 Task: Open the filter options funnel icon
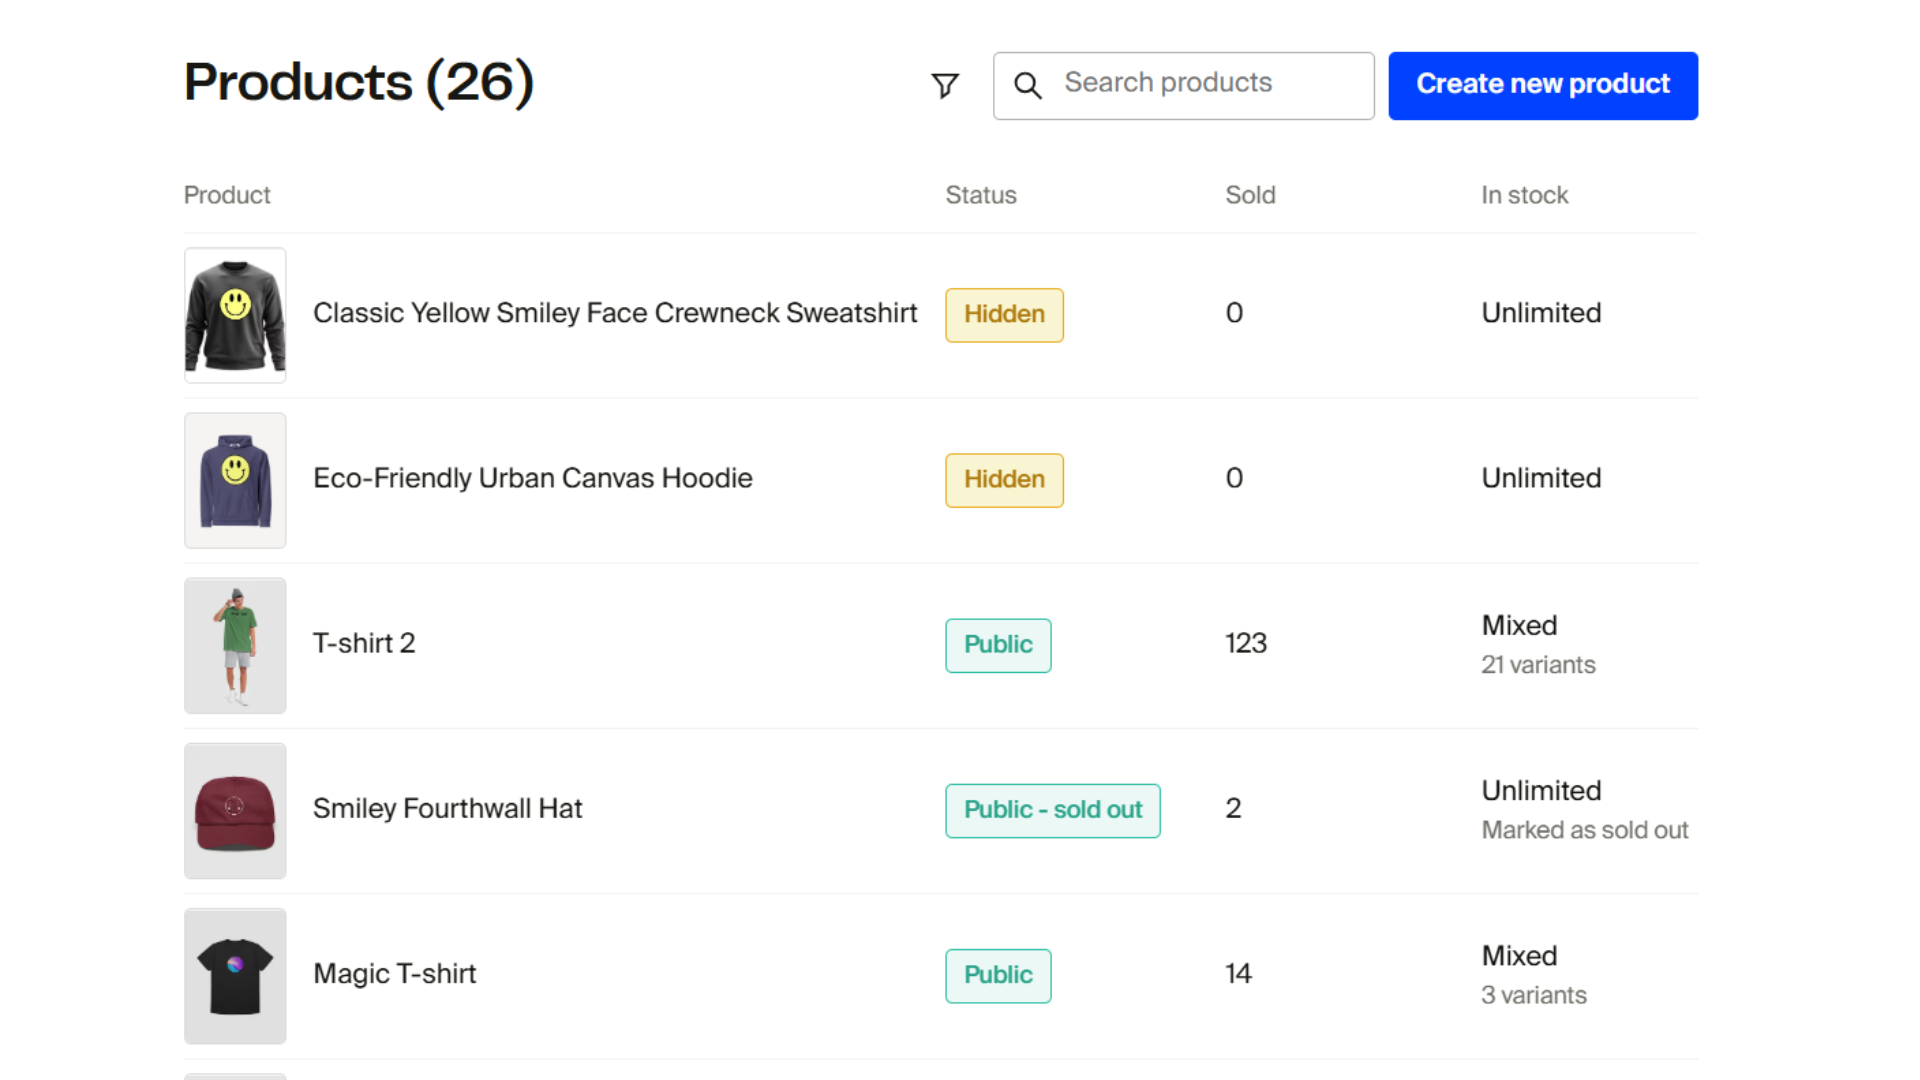944,86
